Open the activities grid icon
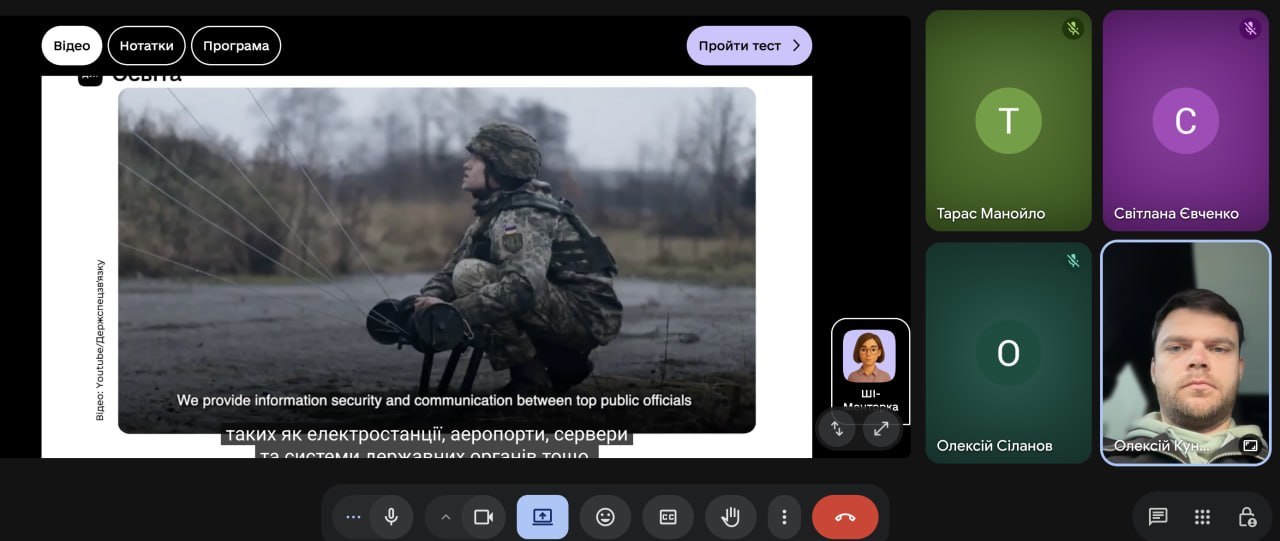Viewport: 1280px width, 541px height. click(1203, 517)
